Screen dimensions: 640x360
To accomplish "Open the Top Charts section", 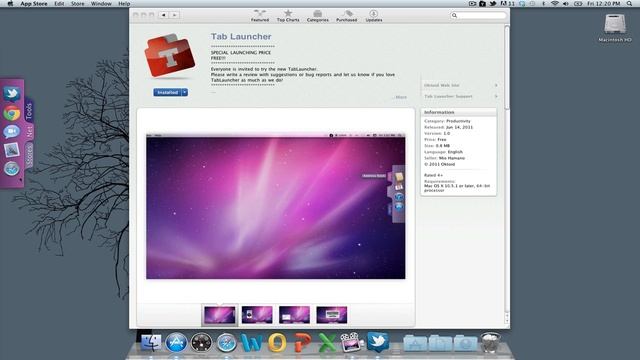I will (x=288, y=16).
